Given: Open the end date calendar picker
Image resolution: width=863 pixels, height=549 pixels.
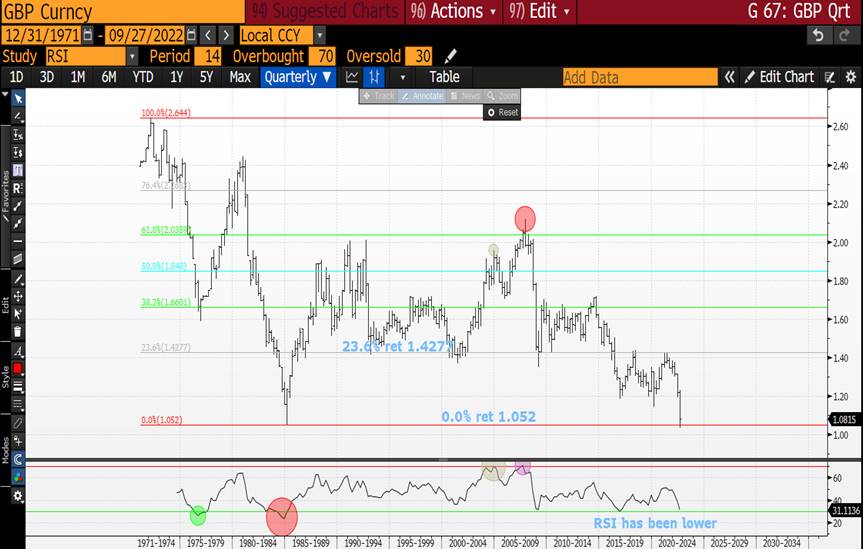Looking at the screenshot, I should click(x=191, y=36).
